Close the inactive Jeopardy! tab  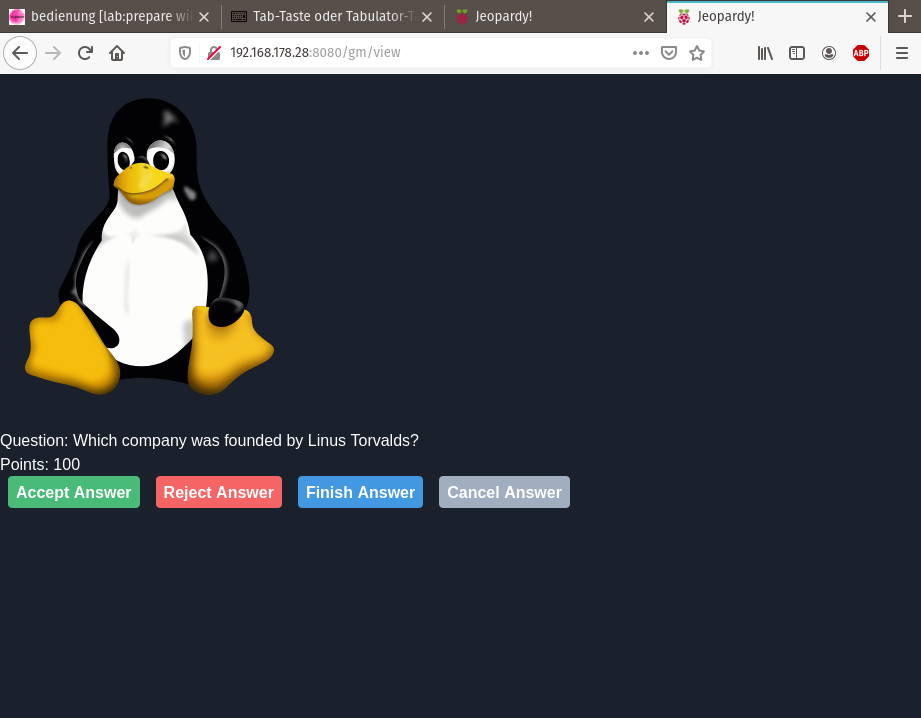648,17
